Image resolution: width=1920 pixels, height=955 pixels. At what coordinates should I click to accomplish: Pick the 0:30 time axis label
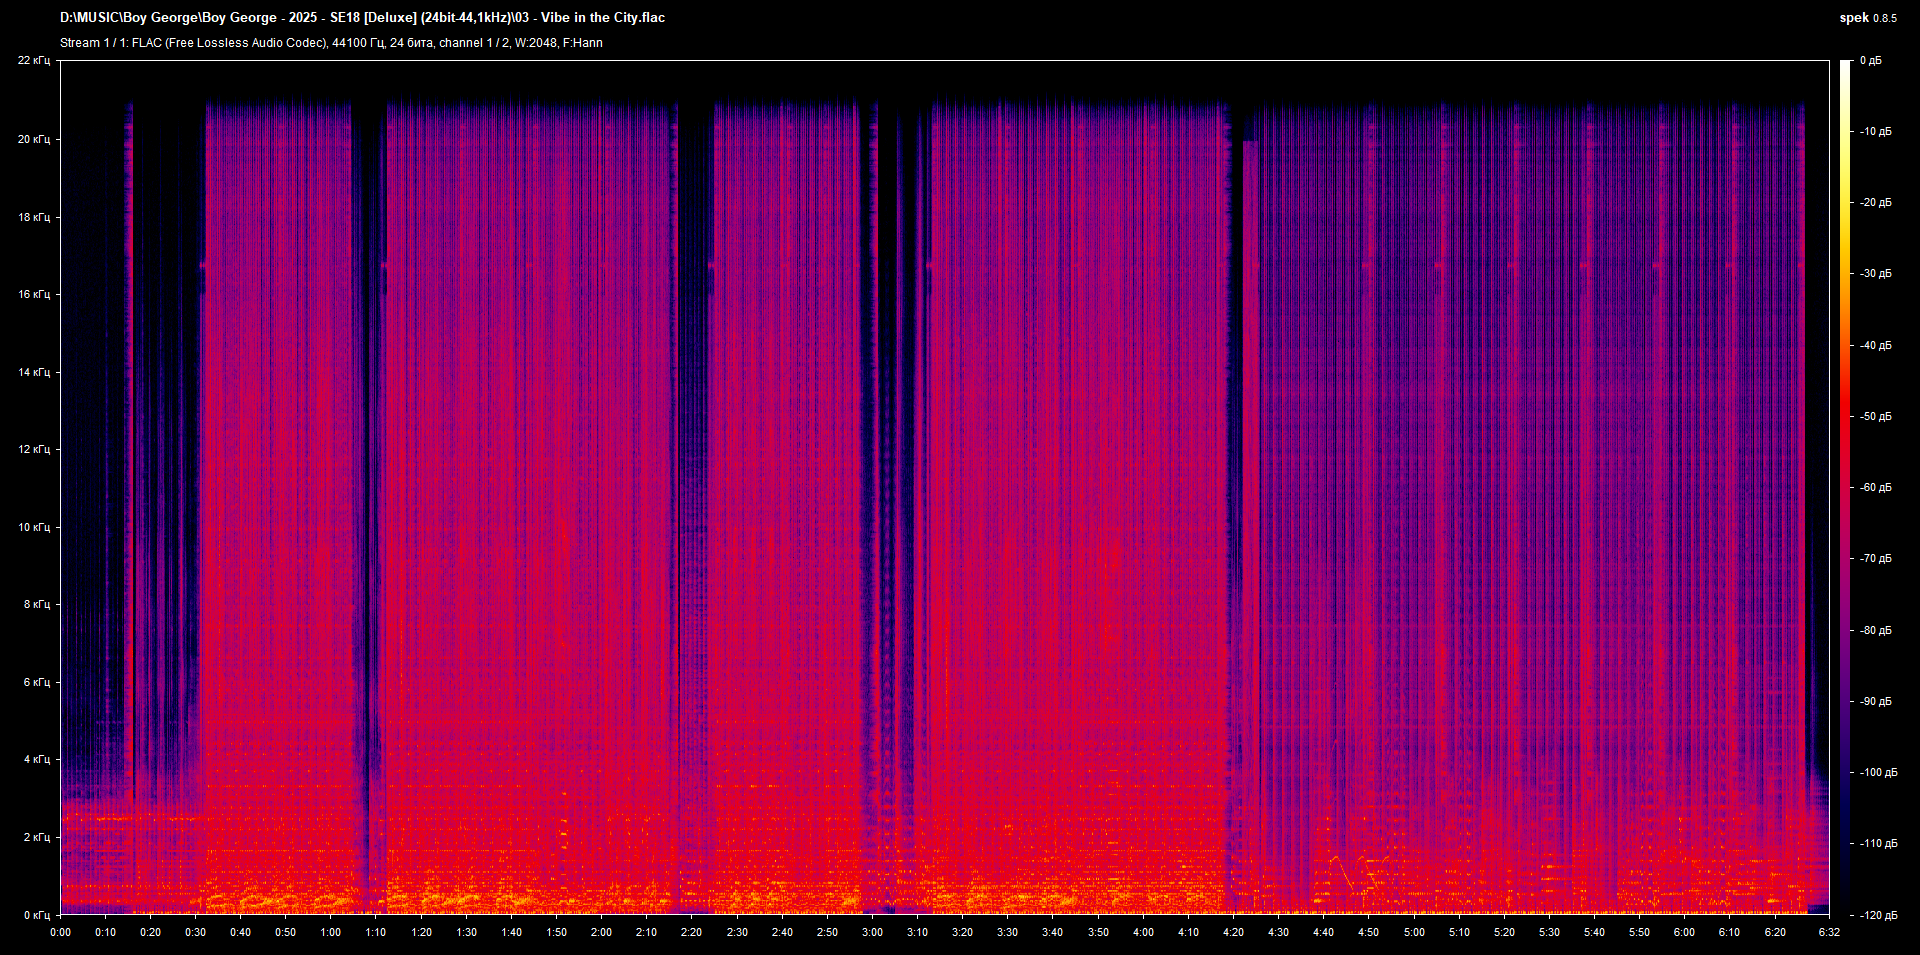coord(196,933)
